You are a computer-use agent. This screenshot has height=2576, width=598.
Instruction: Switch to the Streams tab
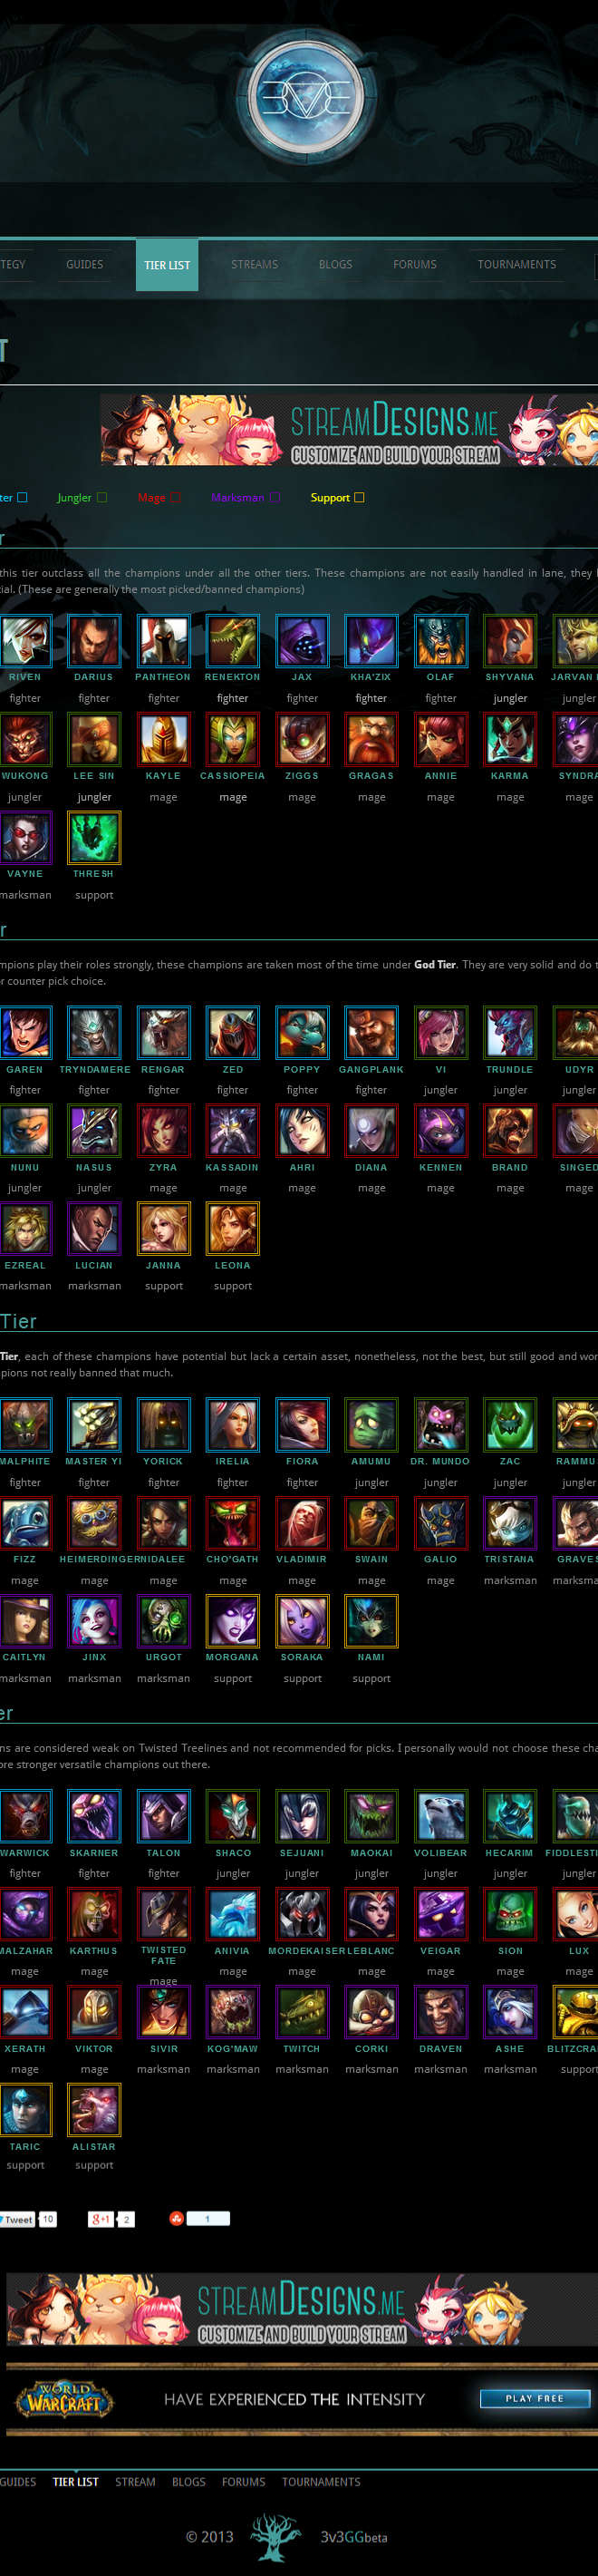point(254,265)
